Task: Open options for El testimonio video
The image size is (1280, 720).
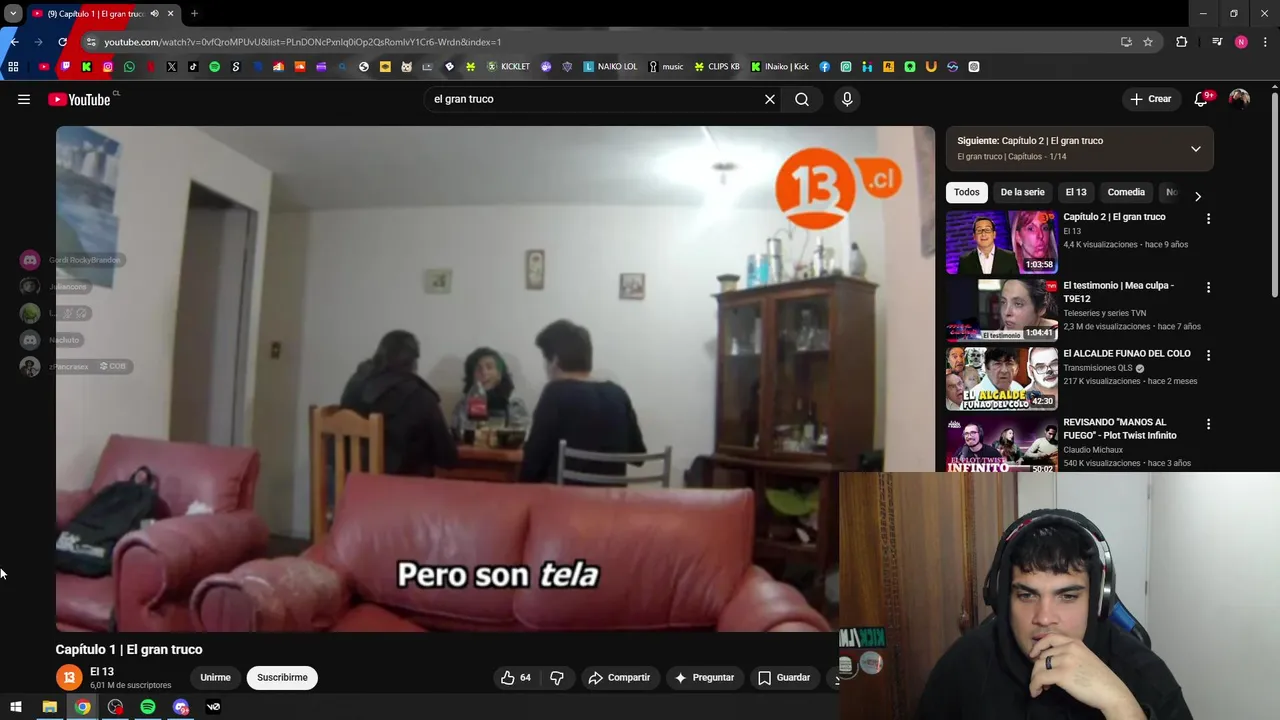Action: point(1208,288)
